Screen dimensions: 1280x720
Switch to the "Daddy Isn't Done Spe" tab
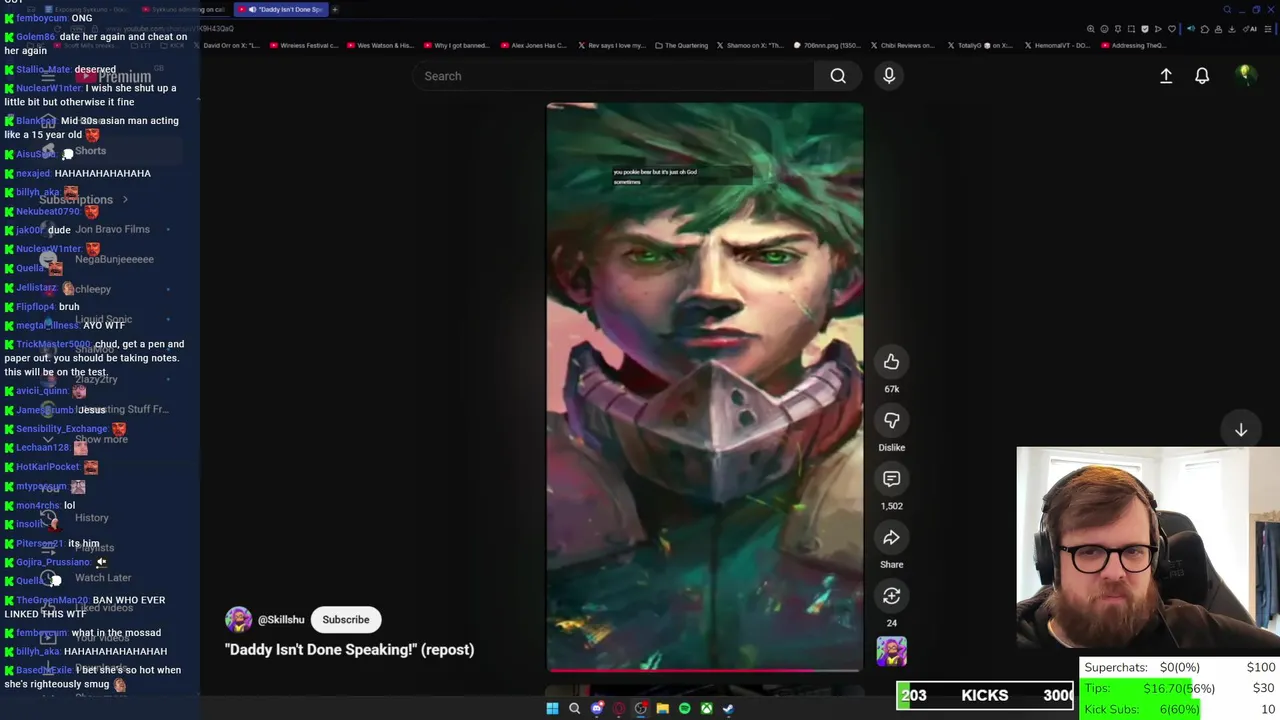coord(281,9)
